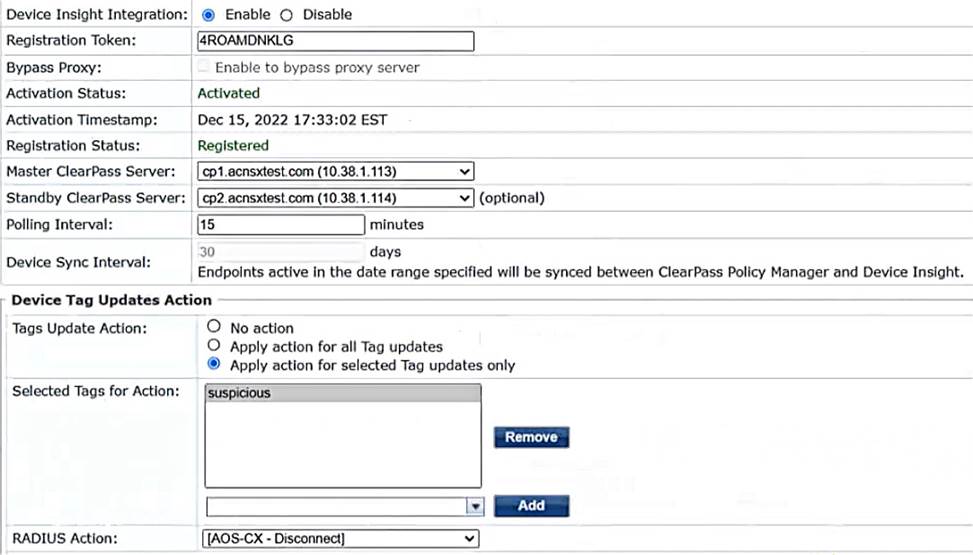973x555 pixels.
Task: Click the Master ClearPass Server chevron arrow
Action: coord(464,171)
